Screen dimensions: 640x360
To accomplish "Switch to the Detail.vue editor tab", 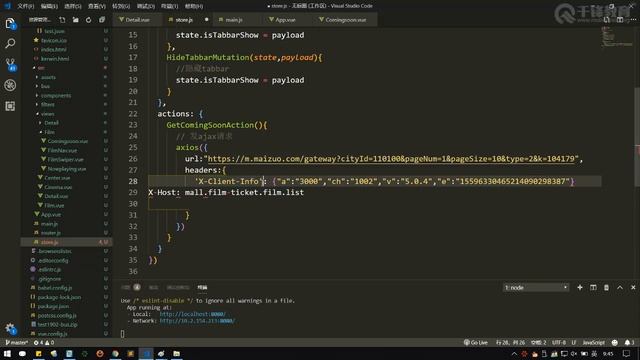I will click(137, 20).
